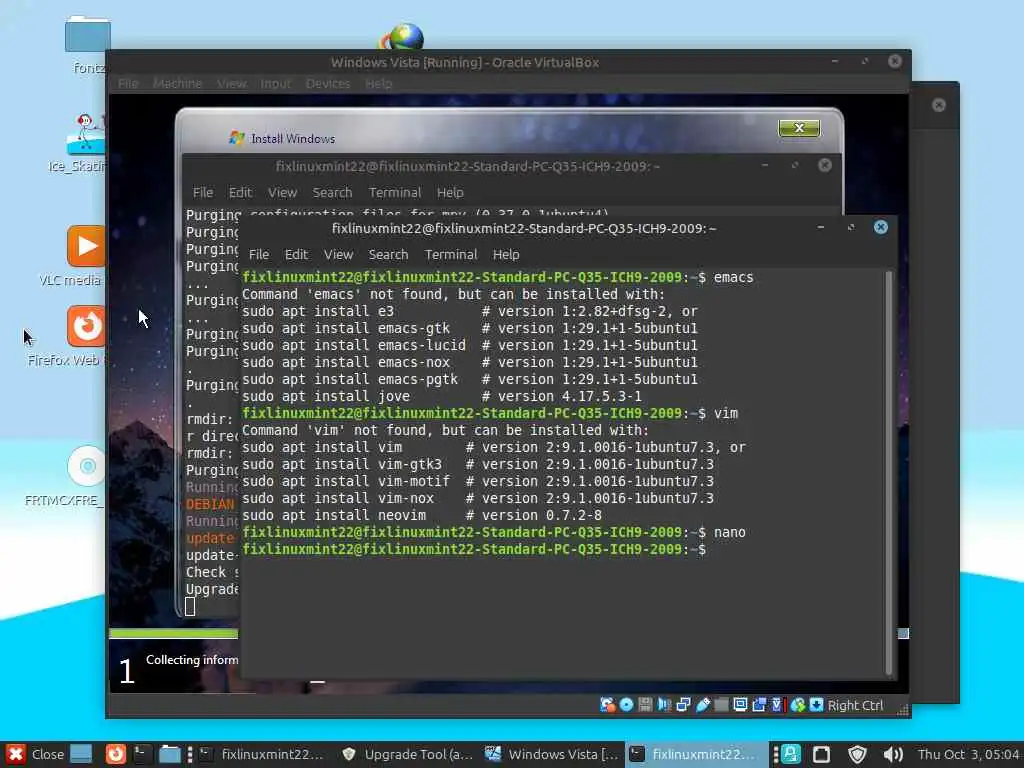Click teal notification tray icon
Screen dimensions: 1024x768
coord(791,754)
